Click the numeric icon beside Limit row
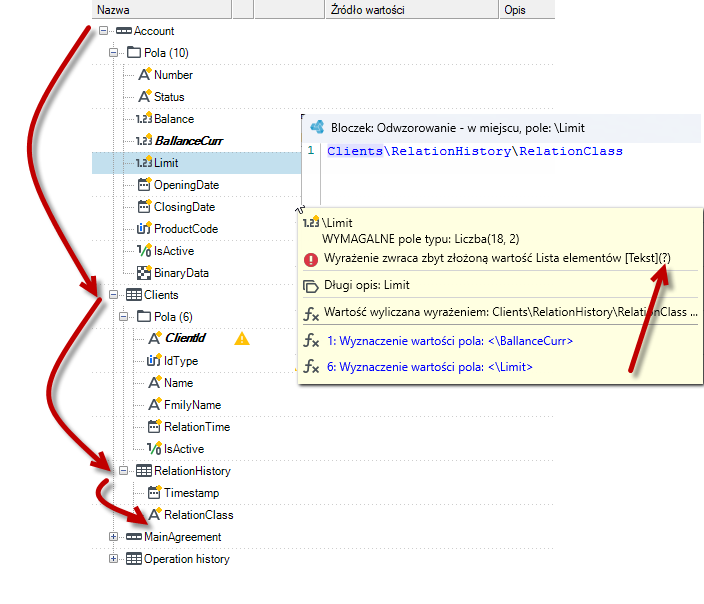 (144, 163)
